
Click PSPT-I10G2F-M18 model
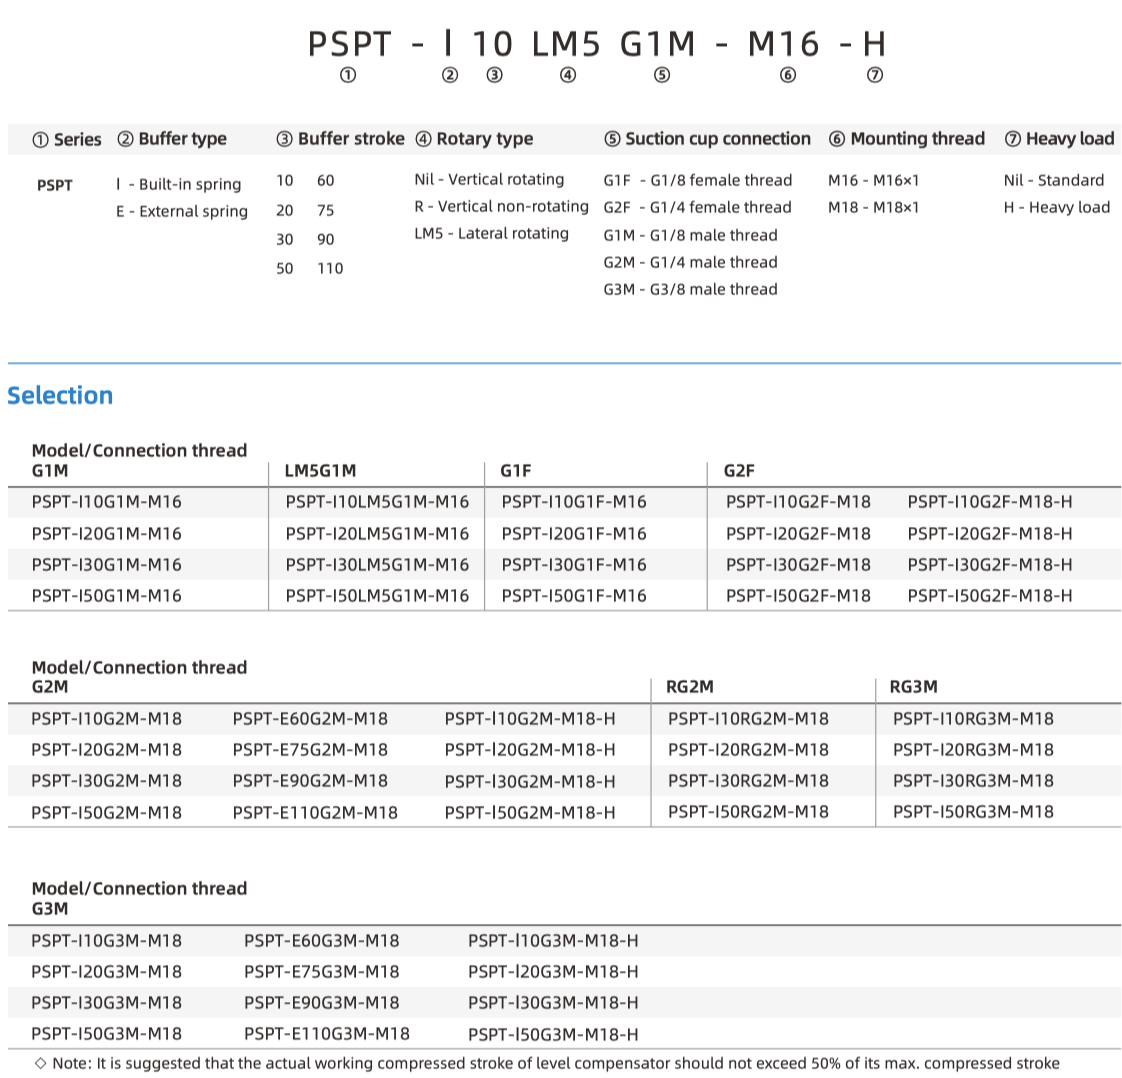click(799, 502)
